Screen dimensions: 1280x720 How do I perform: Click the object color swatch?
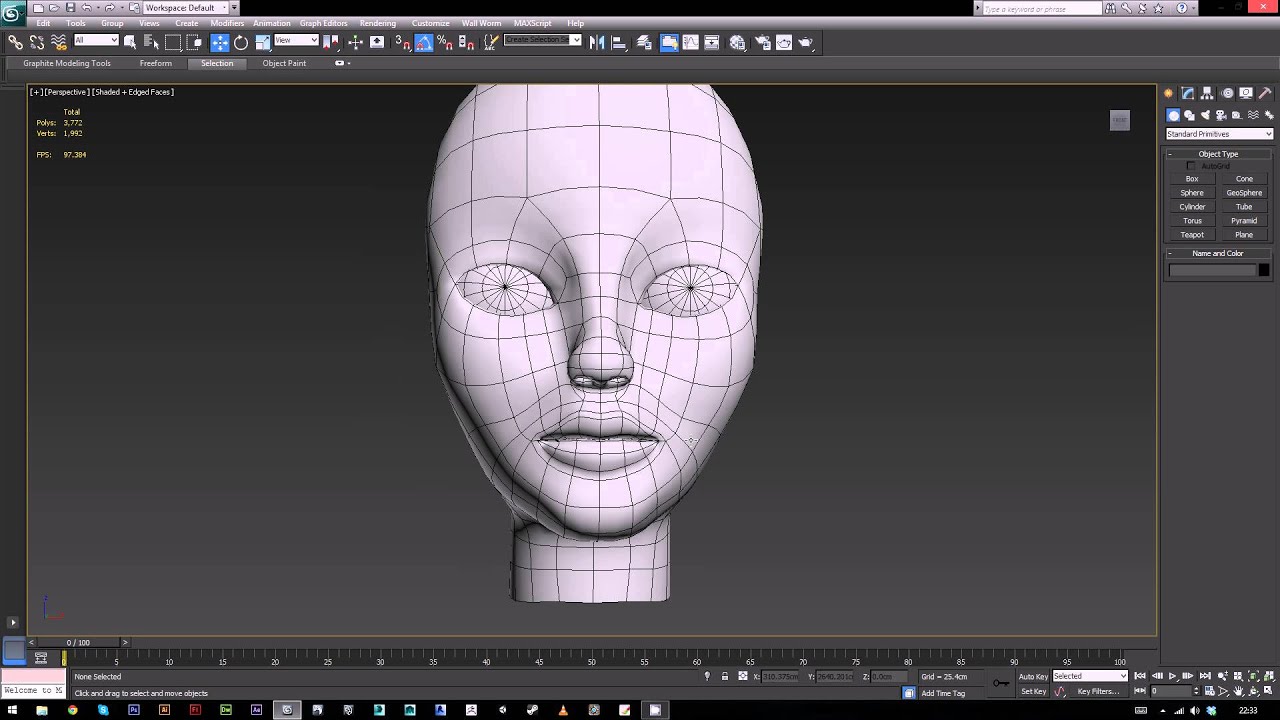[1264, 270]
